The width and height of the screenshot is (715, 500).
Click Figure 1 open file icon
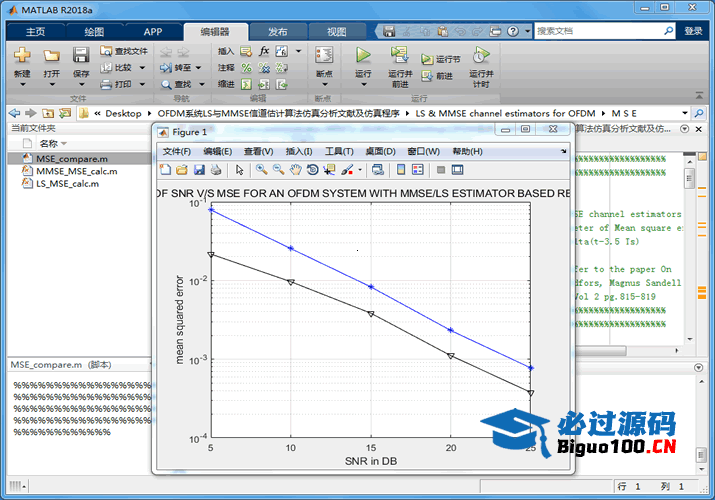[x=182, y=170]
